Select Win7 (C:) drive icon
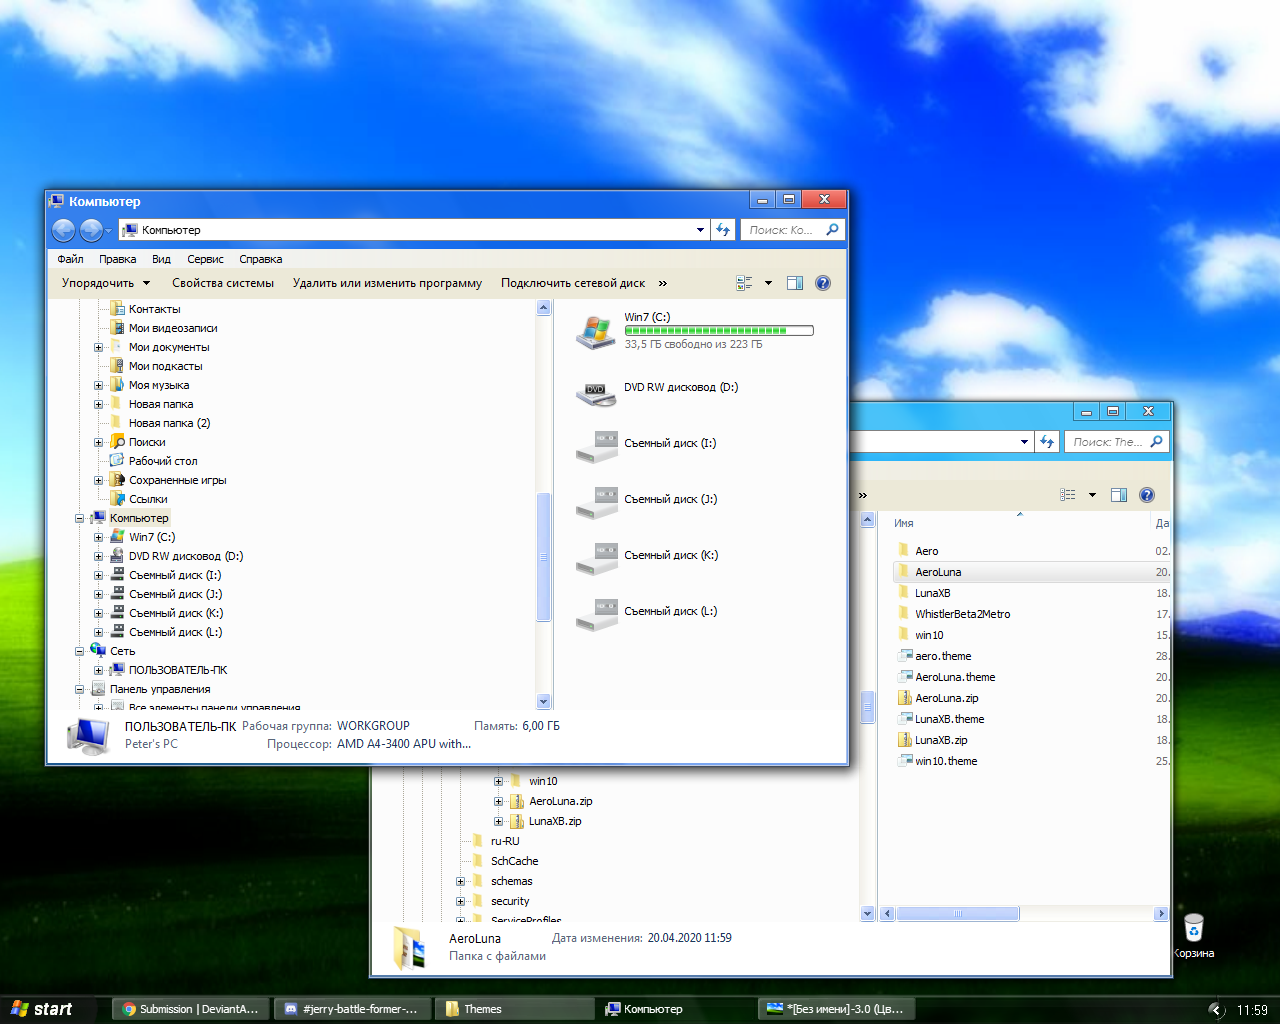1280x1024 pixels. (x=596, y=331)
